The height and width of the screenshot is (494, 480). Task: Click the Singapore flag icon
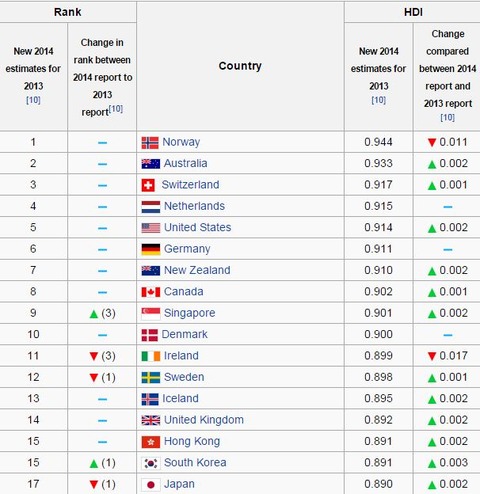150,314
